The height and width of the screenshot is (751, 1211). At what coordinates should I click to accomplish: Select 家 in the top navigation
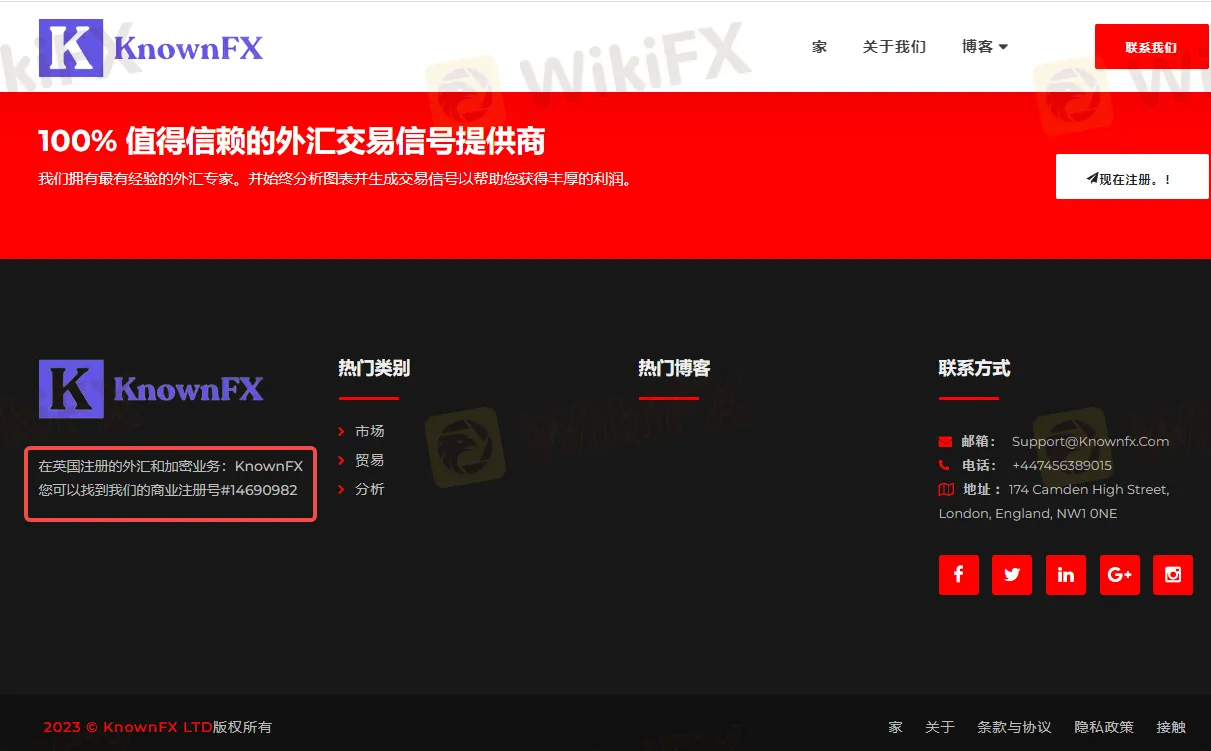(x=819, y=46)
